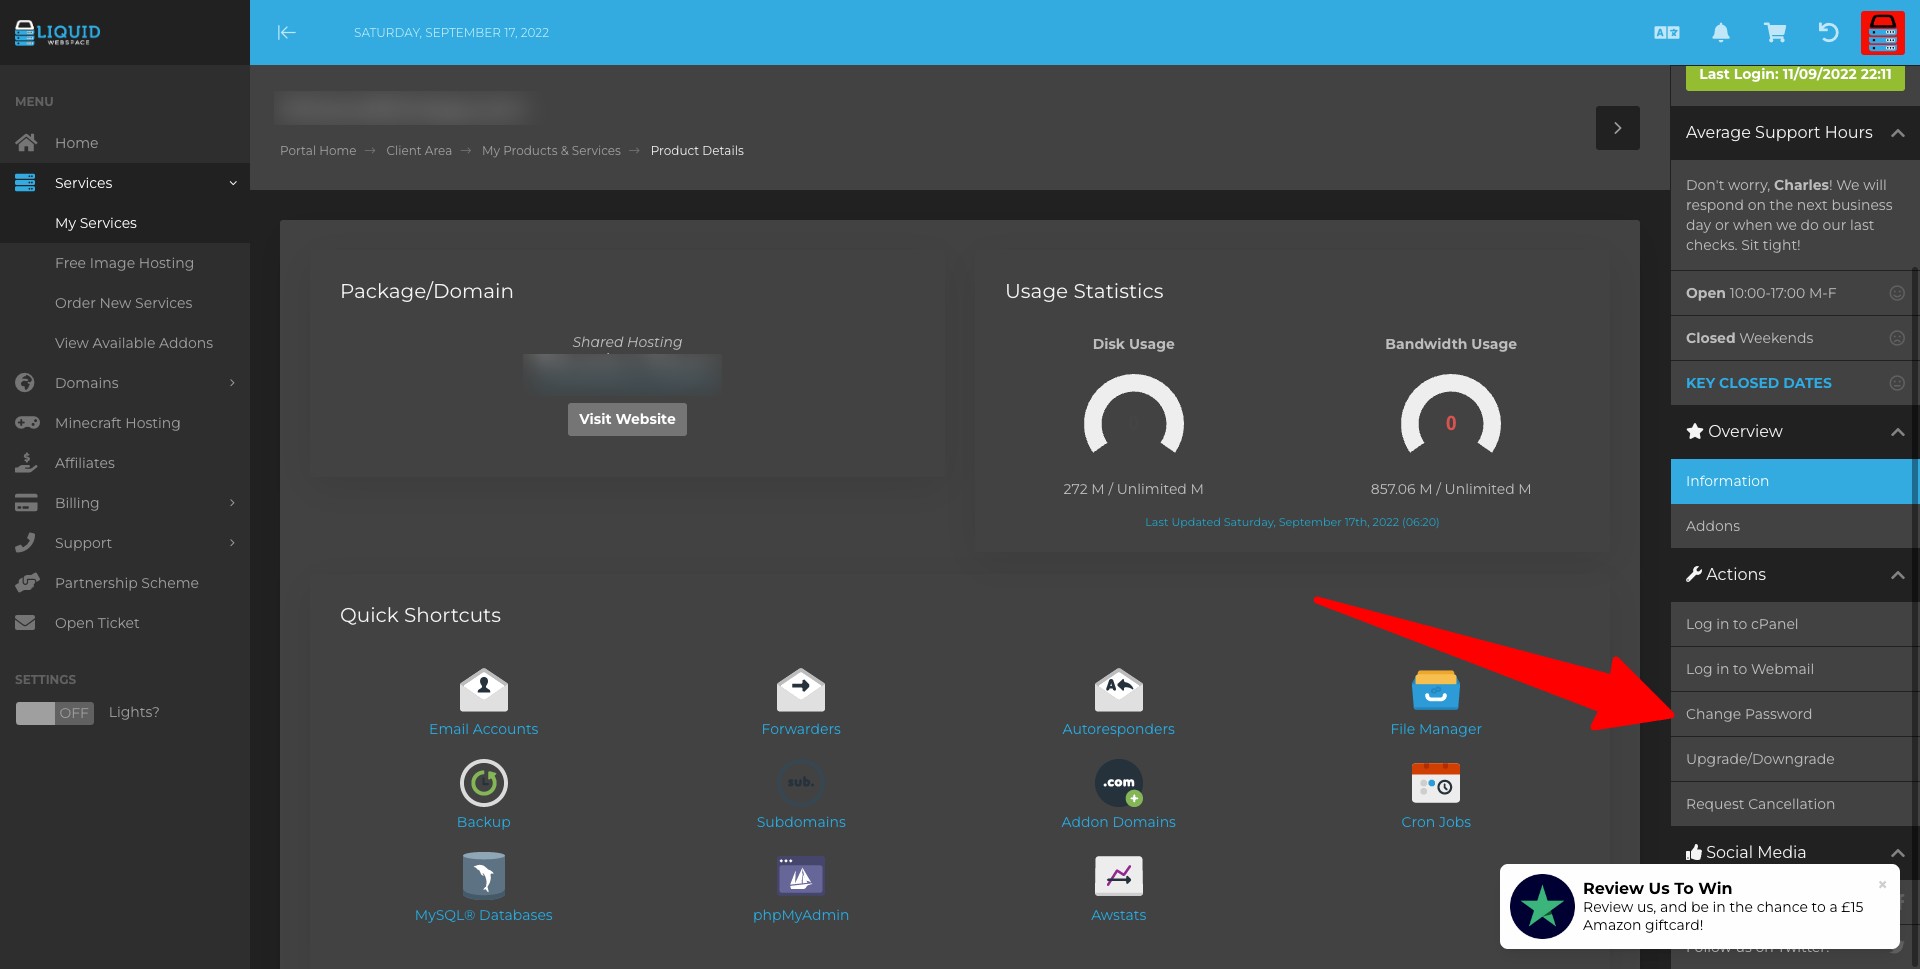Collapse the sidebar with the arrow toggle

click(x=287, y=33)
